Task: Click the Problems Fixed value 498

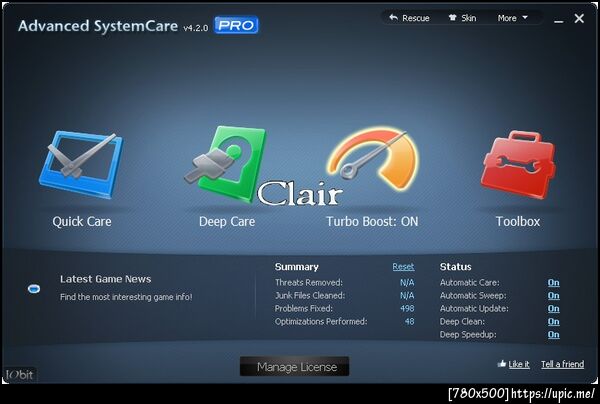Action: [407, 308]
